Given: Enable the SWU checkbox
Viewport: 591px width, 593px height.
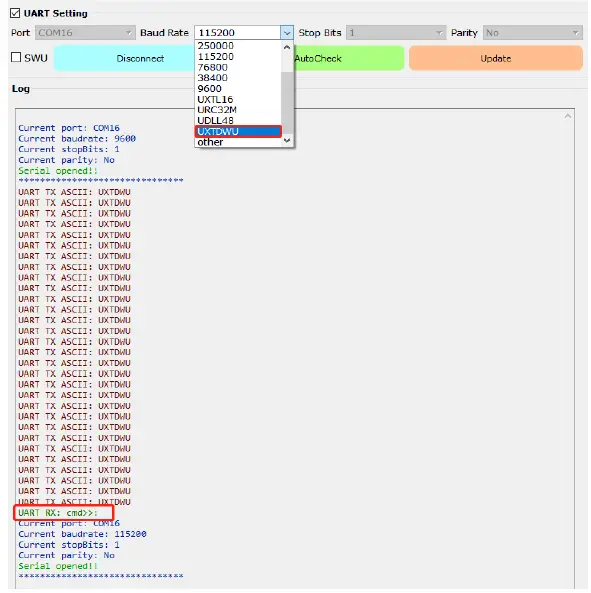Looking at the screenshot, I should (16, 57).
